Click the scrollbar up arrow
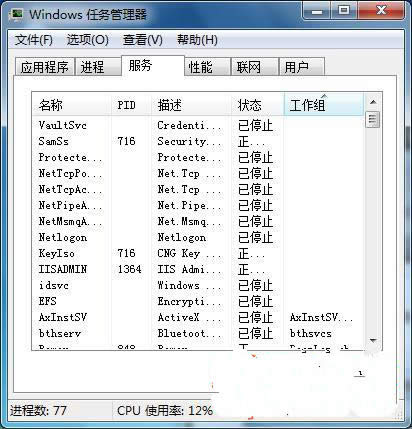This screenshot has width=412, height=429. pos(373,102)
